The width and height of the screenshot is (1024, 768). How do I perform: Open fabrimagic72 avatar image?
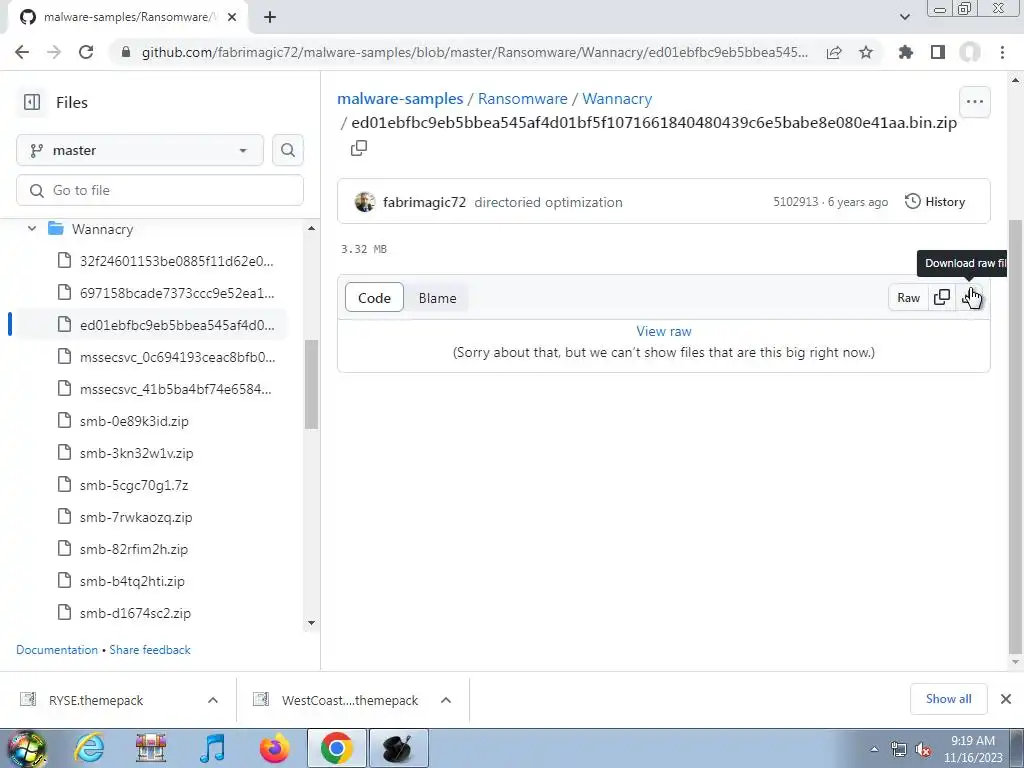click(x=365, y=202)
